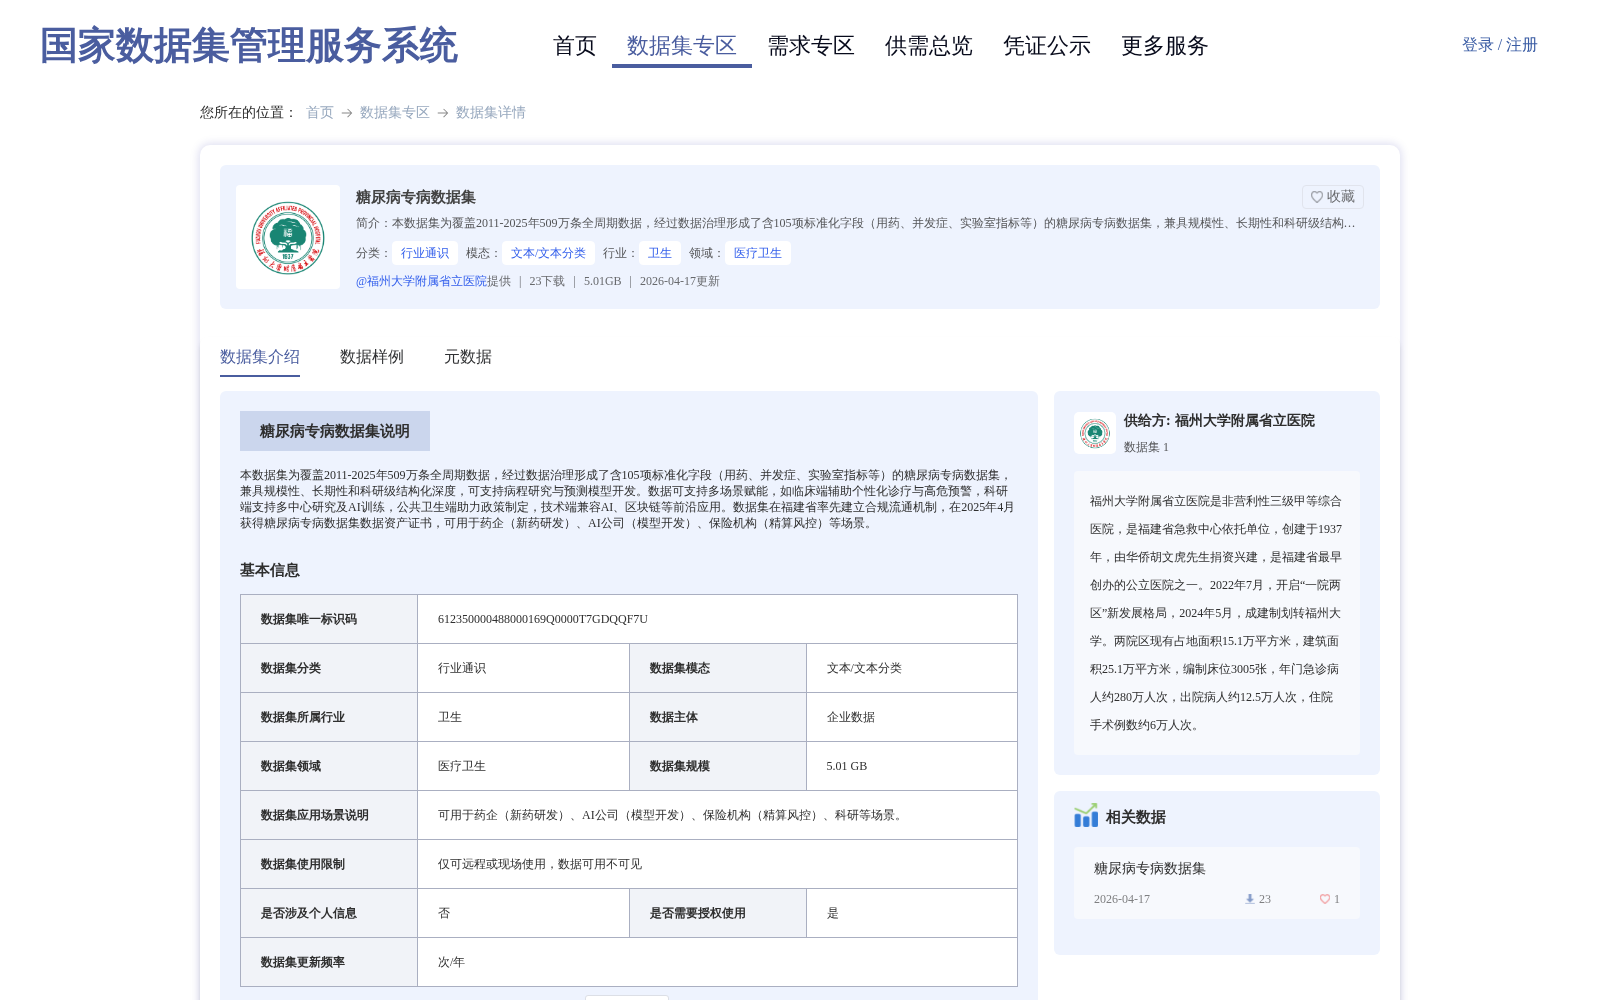Click the 是否涉及个人信息 label cell
The height and width of the screenshot is (1000, 1600).
(x=329, y=913)
